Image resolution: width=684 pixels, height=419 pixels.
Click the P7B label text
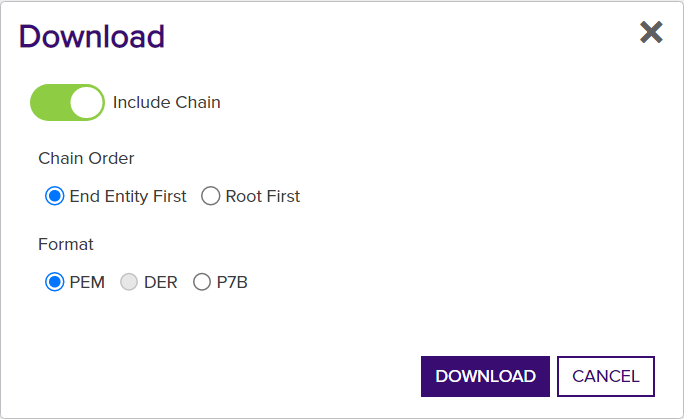point(232,282)
